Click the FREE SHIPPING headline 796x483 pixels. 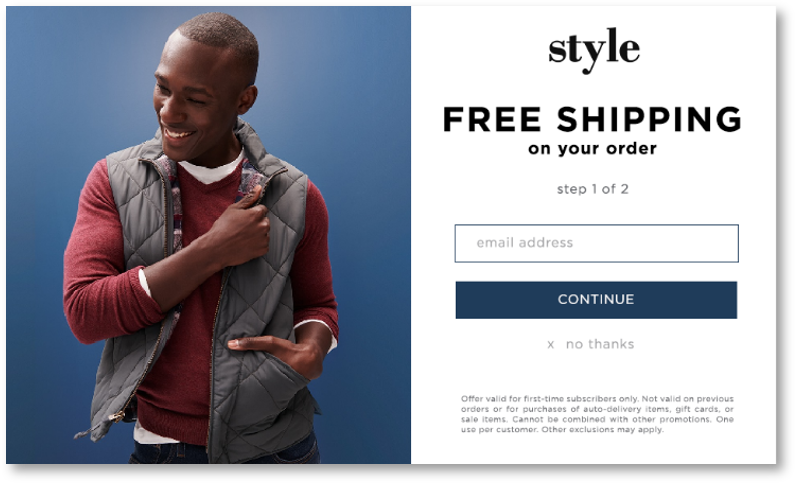592,119
